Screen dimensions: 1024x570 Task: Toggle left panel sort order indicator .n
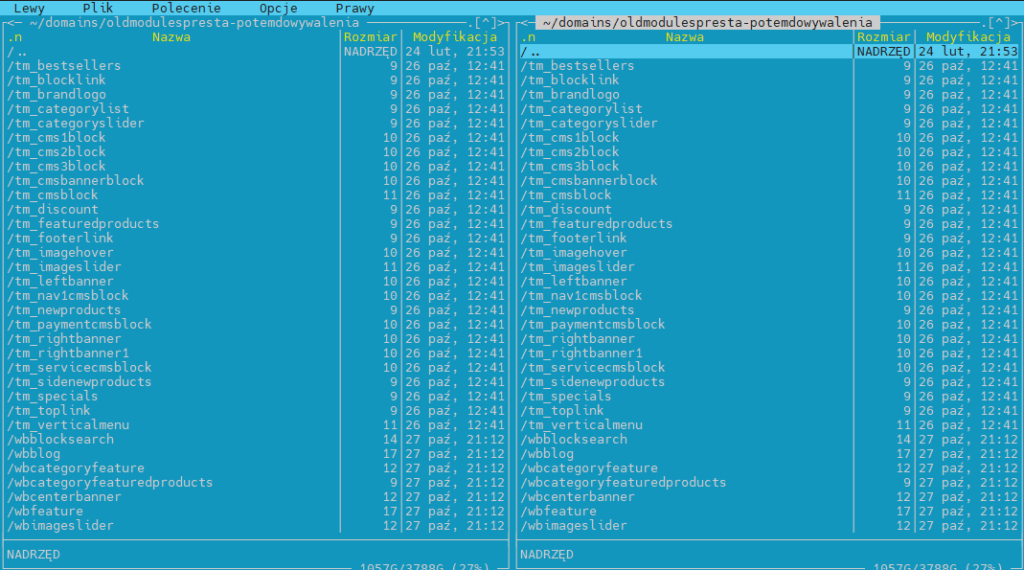[14, 37]
